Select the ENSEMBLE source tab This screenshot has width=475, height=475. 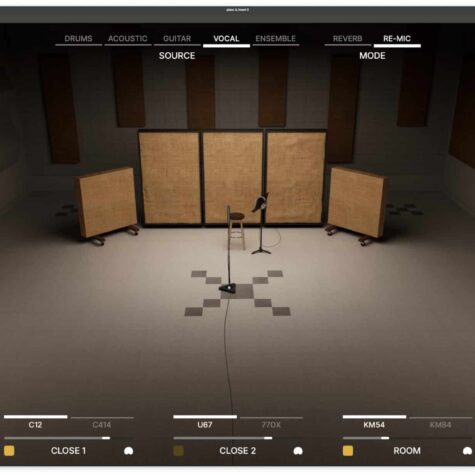point(276,39)
